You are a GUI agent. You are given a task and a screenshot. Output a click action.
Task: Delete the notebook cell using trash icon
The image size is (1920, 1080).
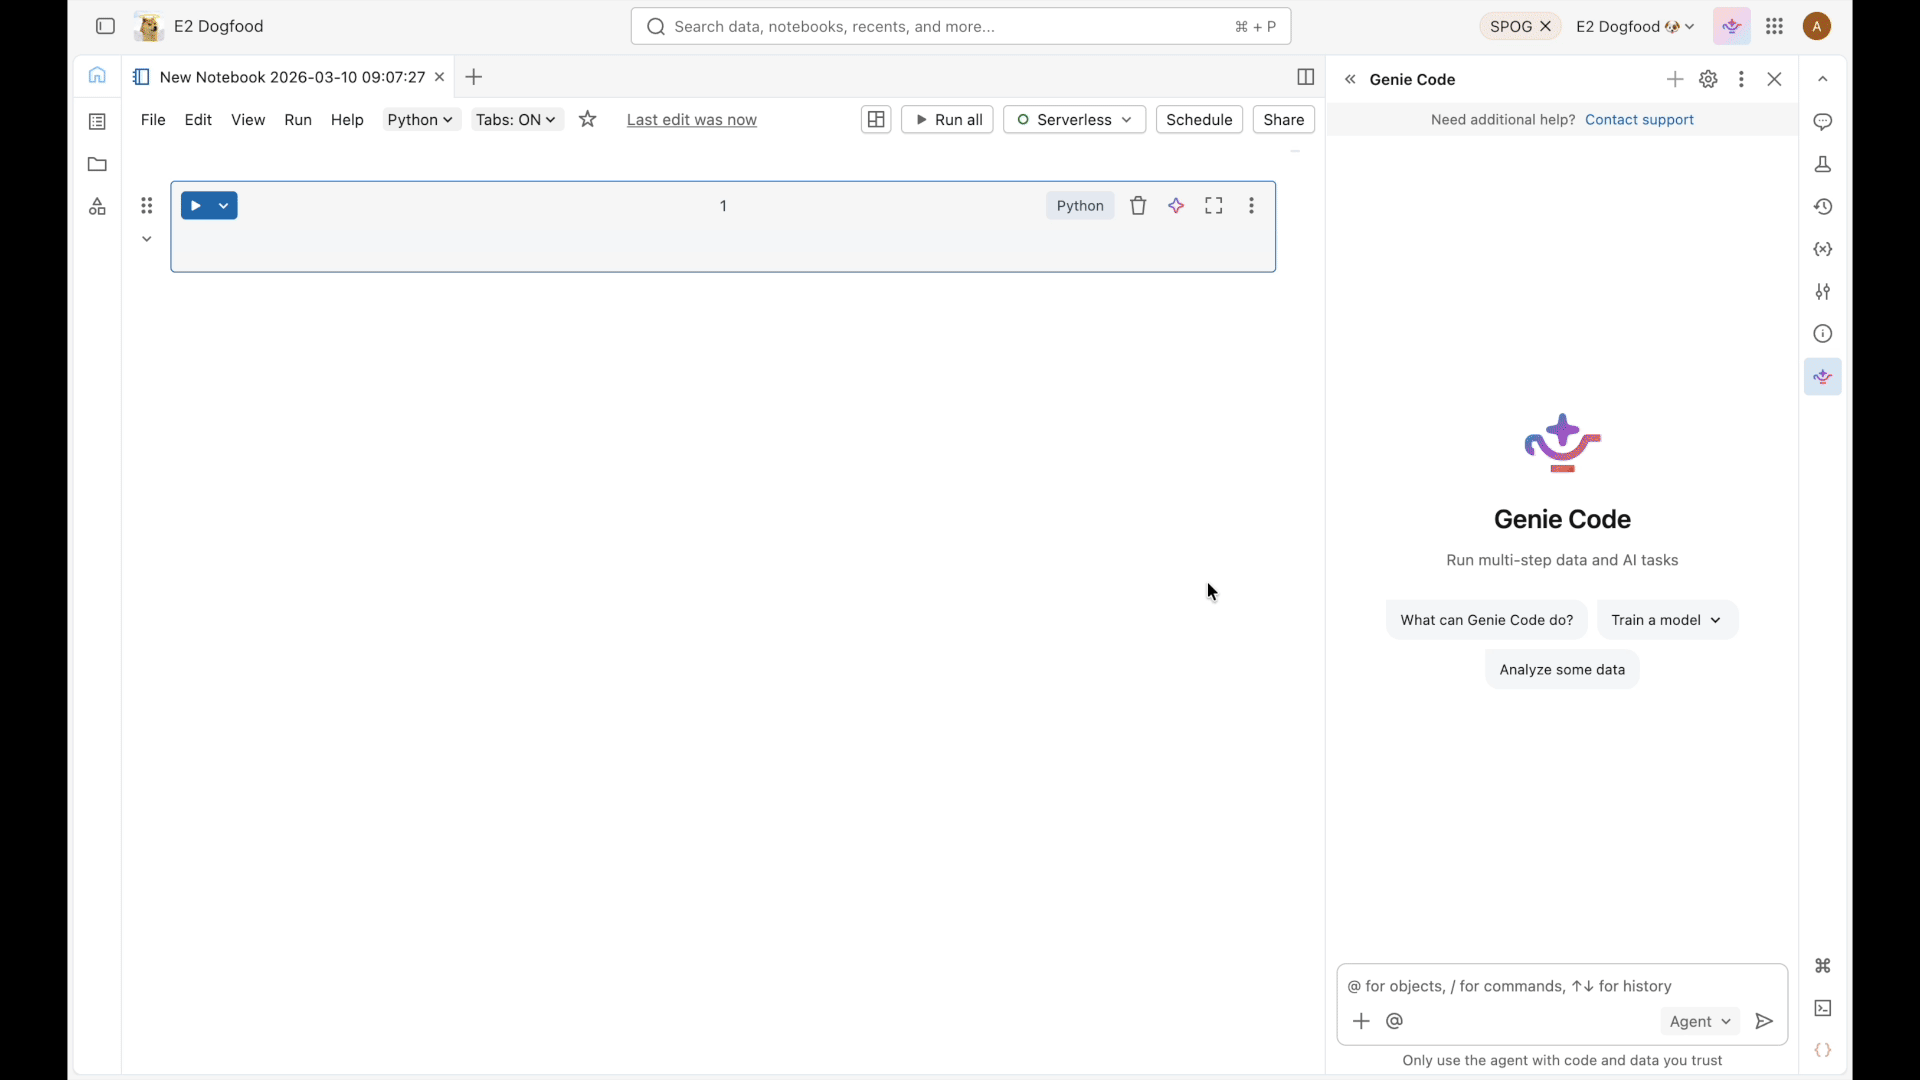[1139, 205]
